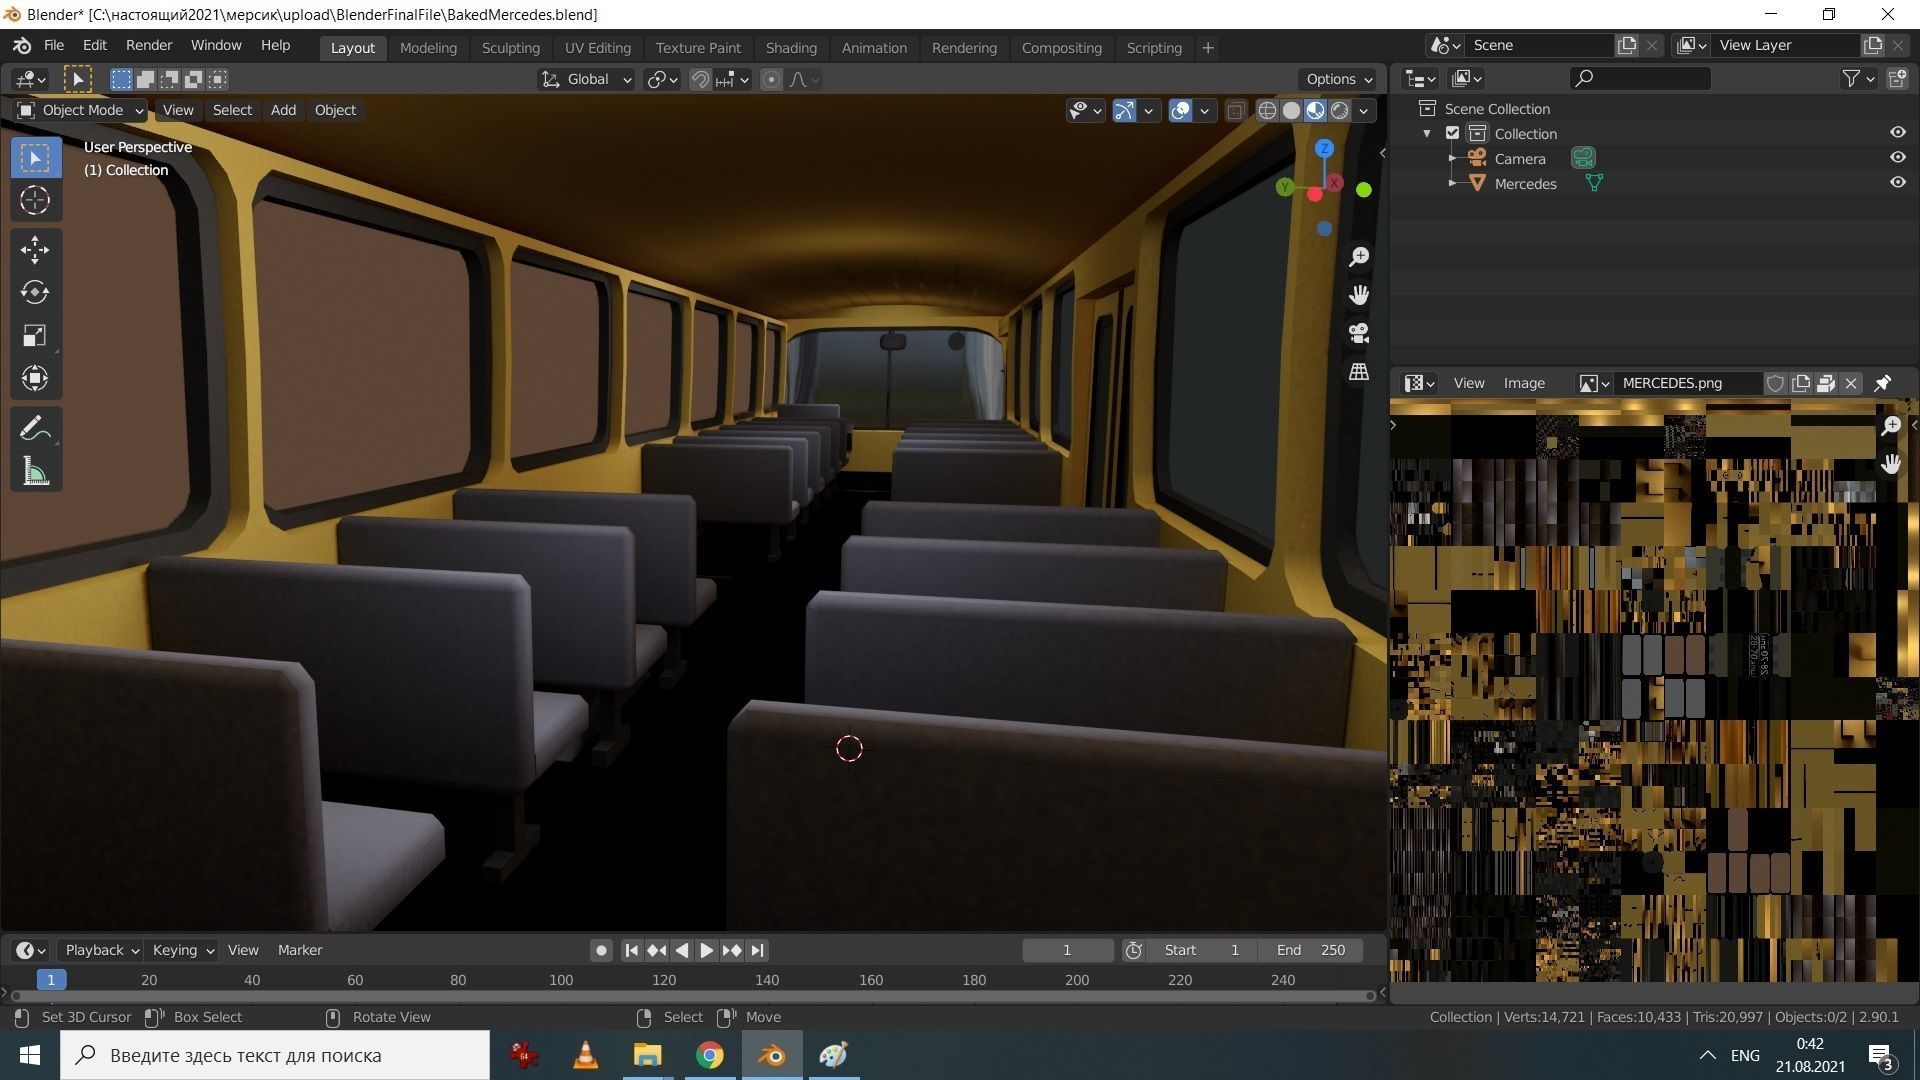Activate the Annotate pencil tool
This screenshot has height=1080, width=1920.
coord(35,429)
